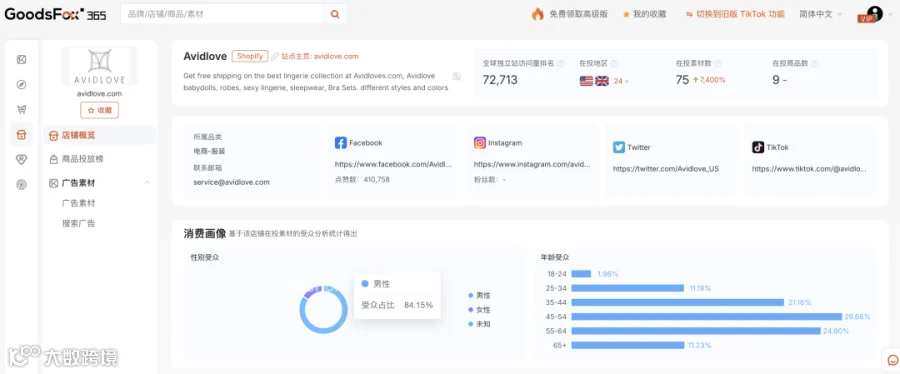Click the US flag icon
900x374 pixels.
[586, 81]
